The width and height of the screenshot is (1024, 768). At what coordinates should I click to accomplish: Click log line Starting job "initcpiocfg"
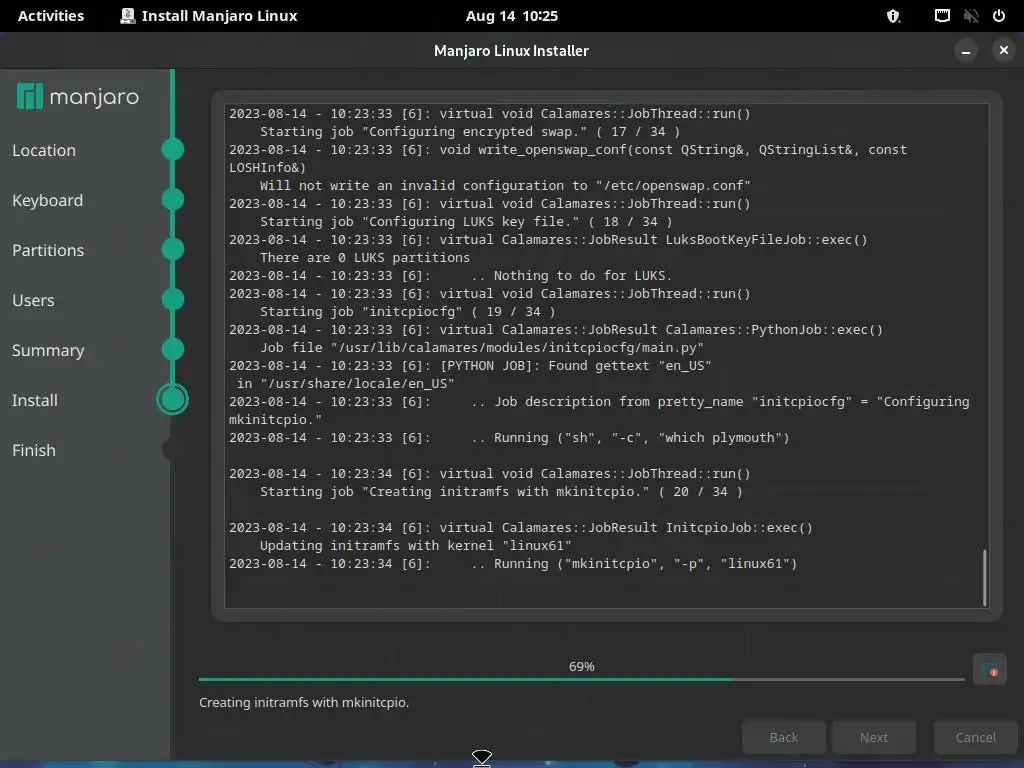click(408, 312)
